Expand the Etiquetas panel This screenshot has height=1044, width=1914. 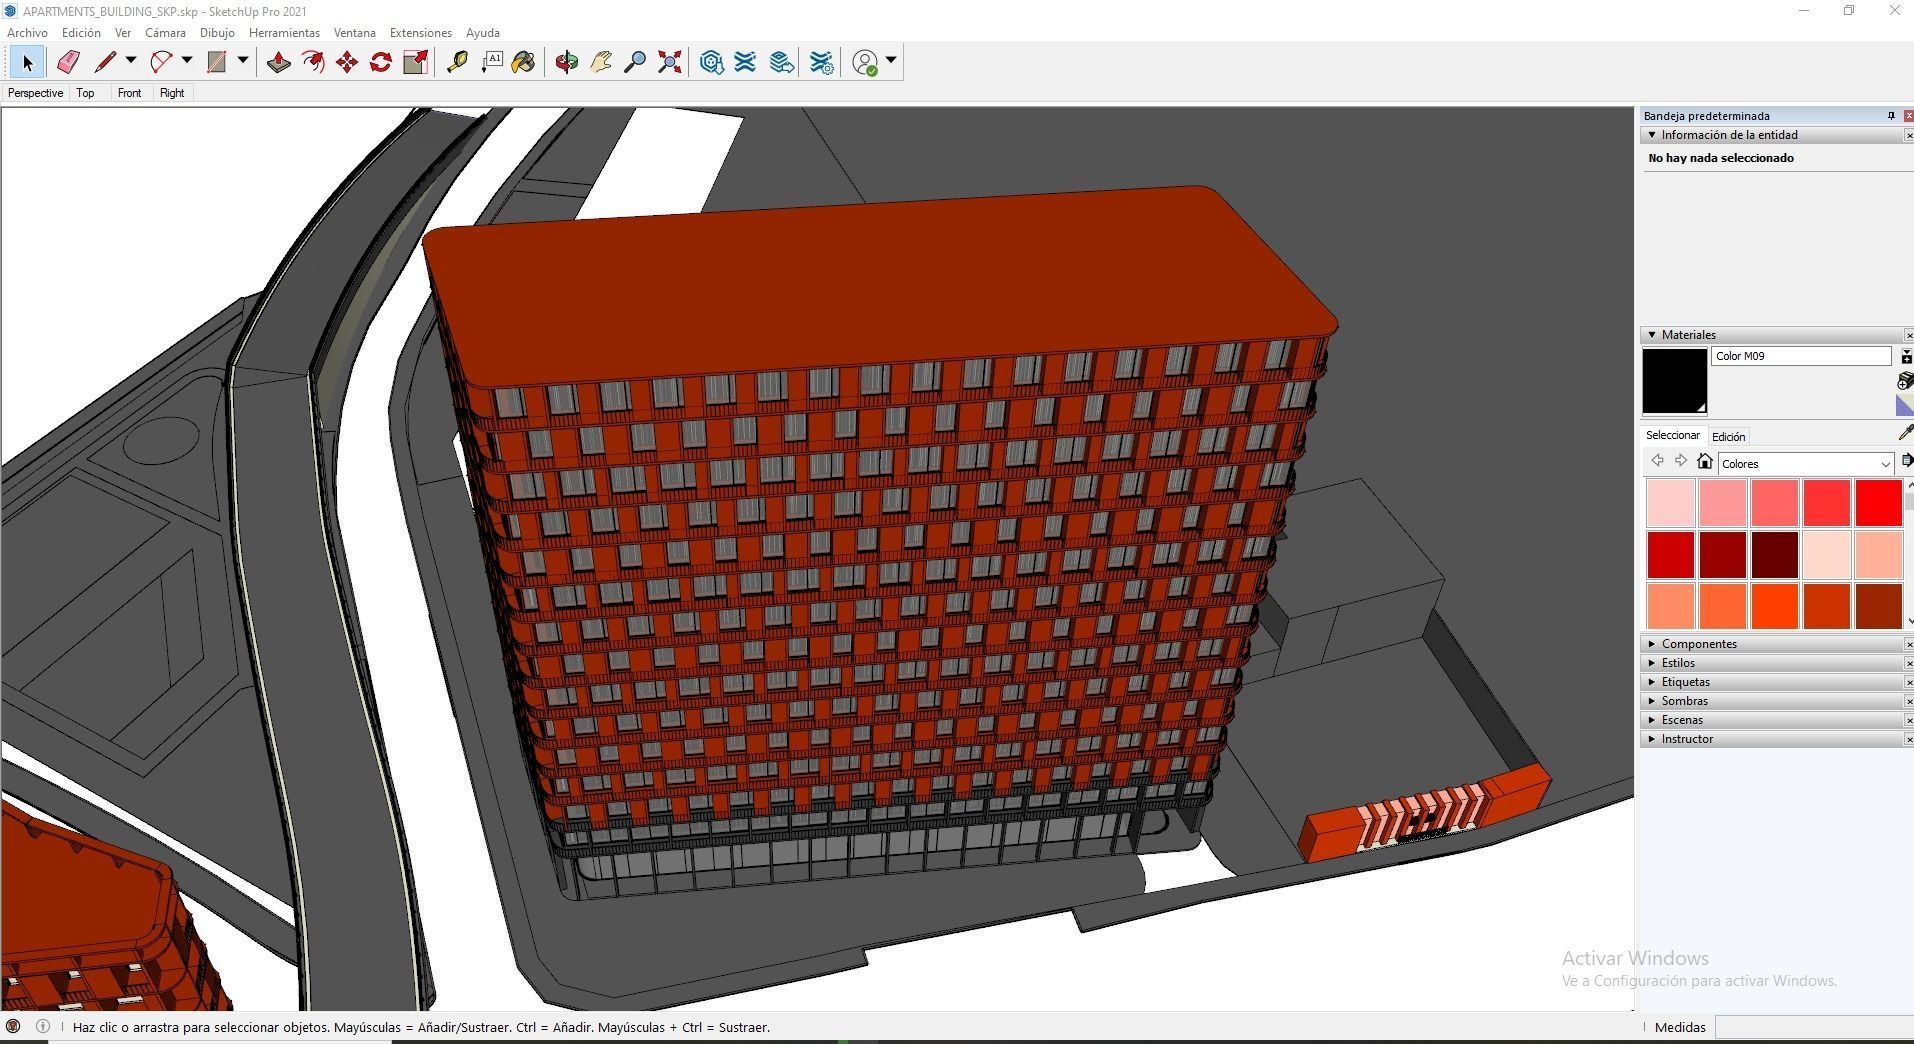pyautogui.click(x=1652, y=682)
